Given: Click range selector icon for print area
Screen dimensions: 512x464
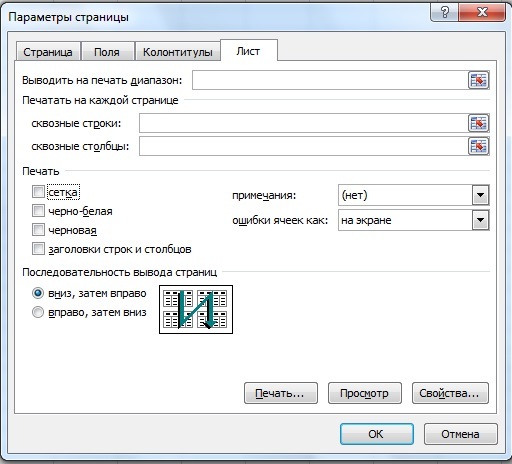Looking at the screenshot, I should (x=479, y=80).
